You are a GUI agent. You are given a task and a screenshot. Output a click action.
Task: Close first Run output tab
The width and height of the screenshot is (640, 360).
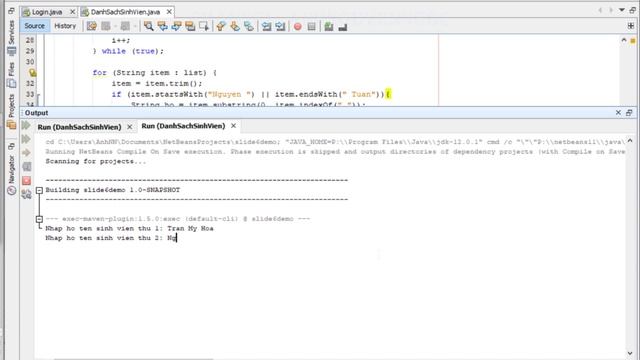129,127
